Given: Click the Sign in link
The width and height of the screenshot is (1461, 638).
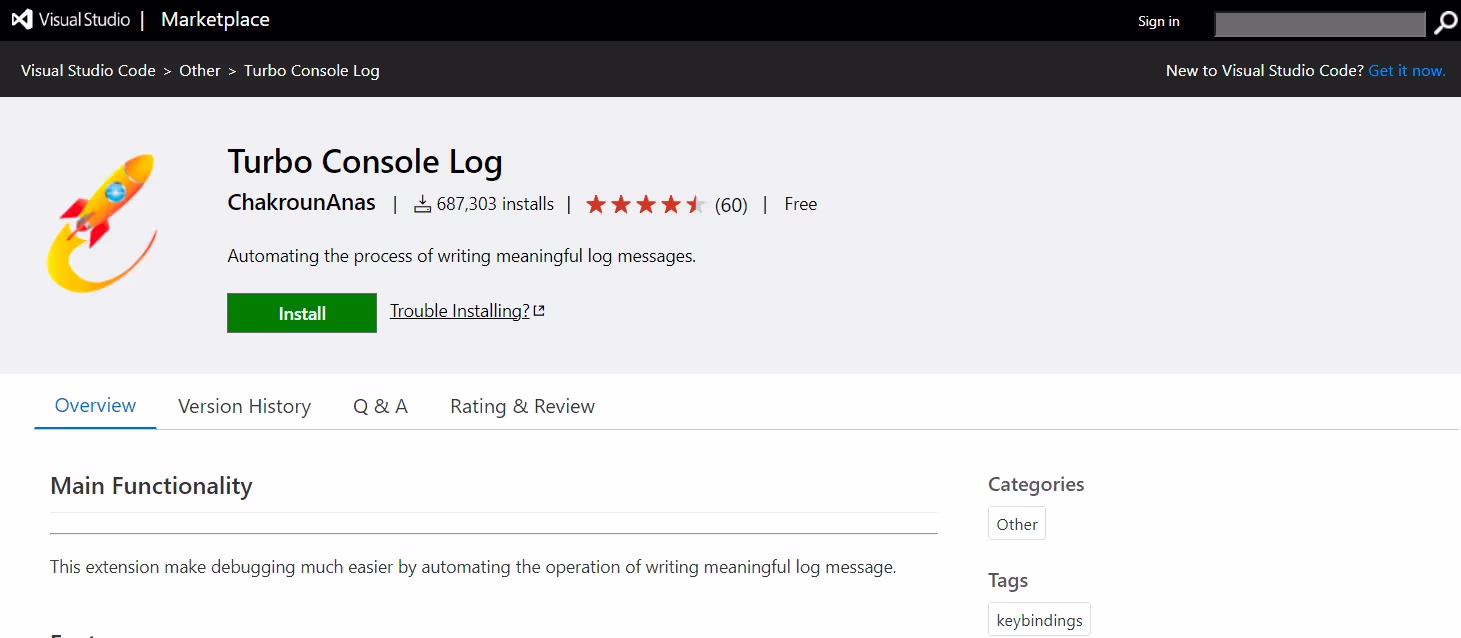Looking at the screenshot, I should click(1158, 21).
